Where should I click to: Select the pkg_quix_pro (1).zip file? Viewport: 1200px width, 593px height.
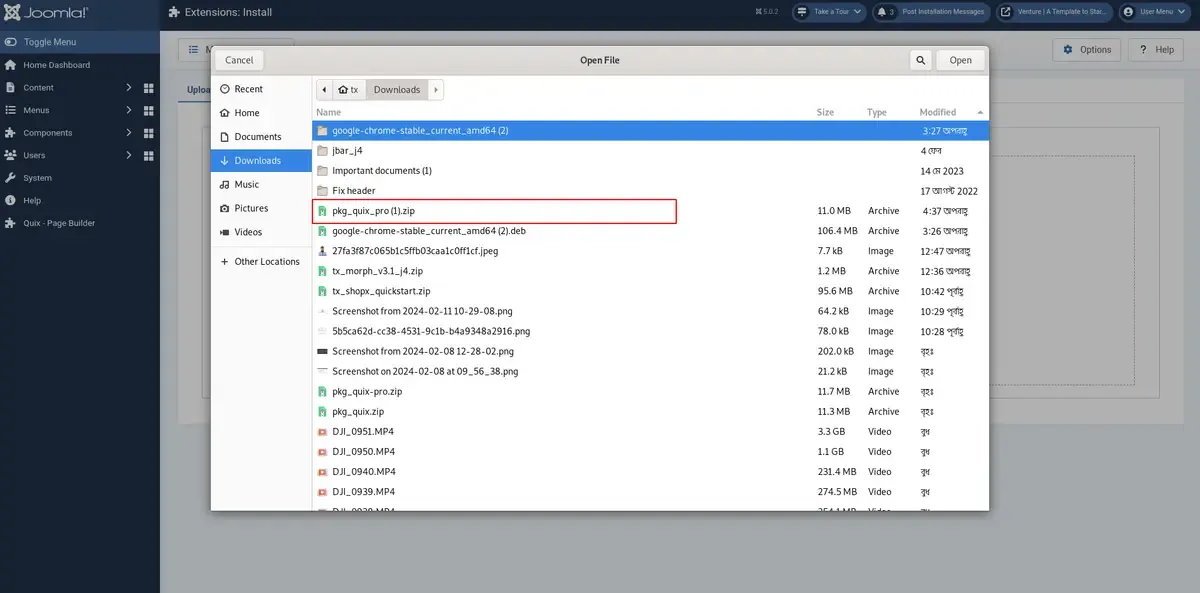(x=650, y=211)
